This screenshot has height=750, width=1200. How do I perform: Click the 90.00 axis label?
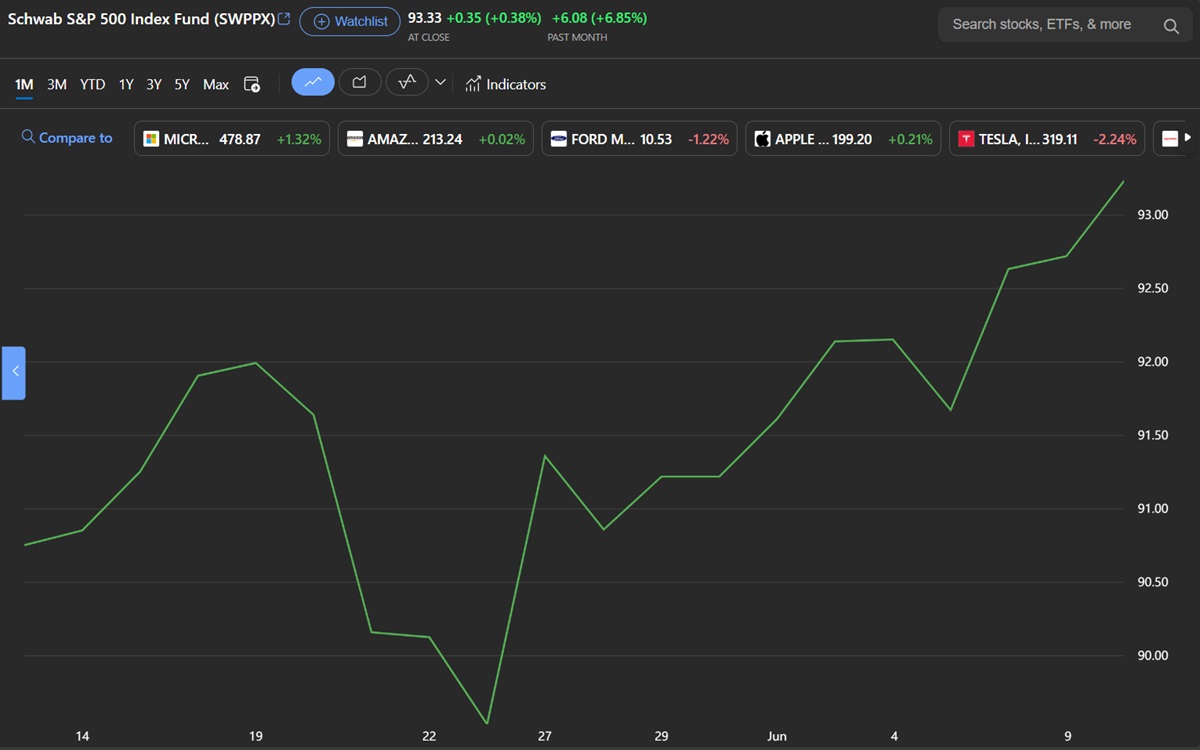1153,656
